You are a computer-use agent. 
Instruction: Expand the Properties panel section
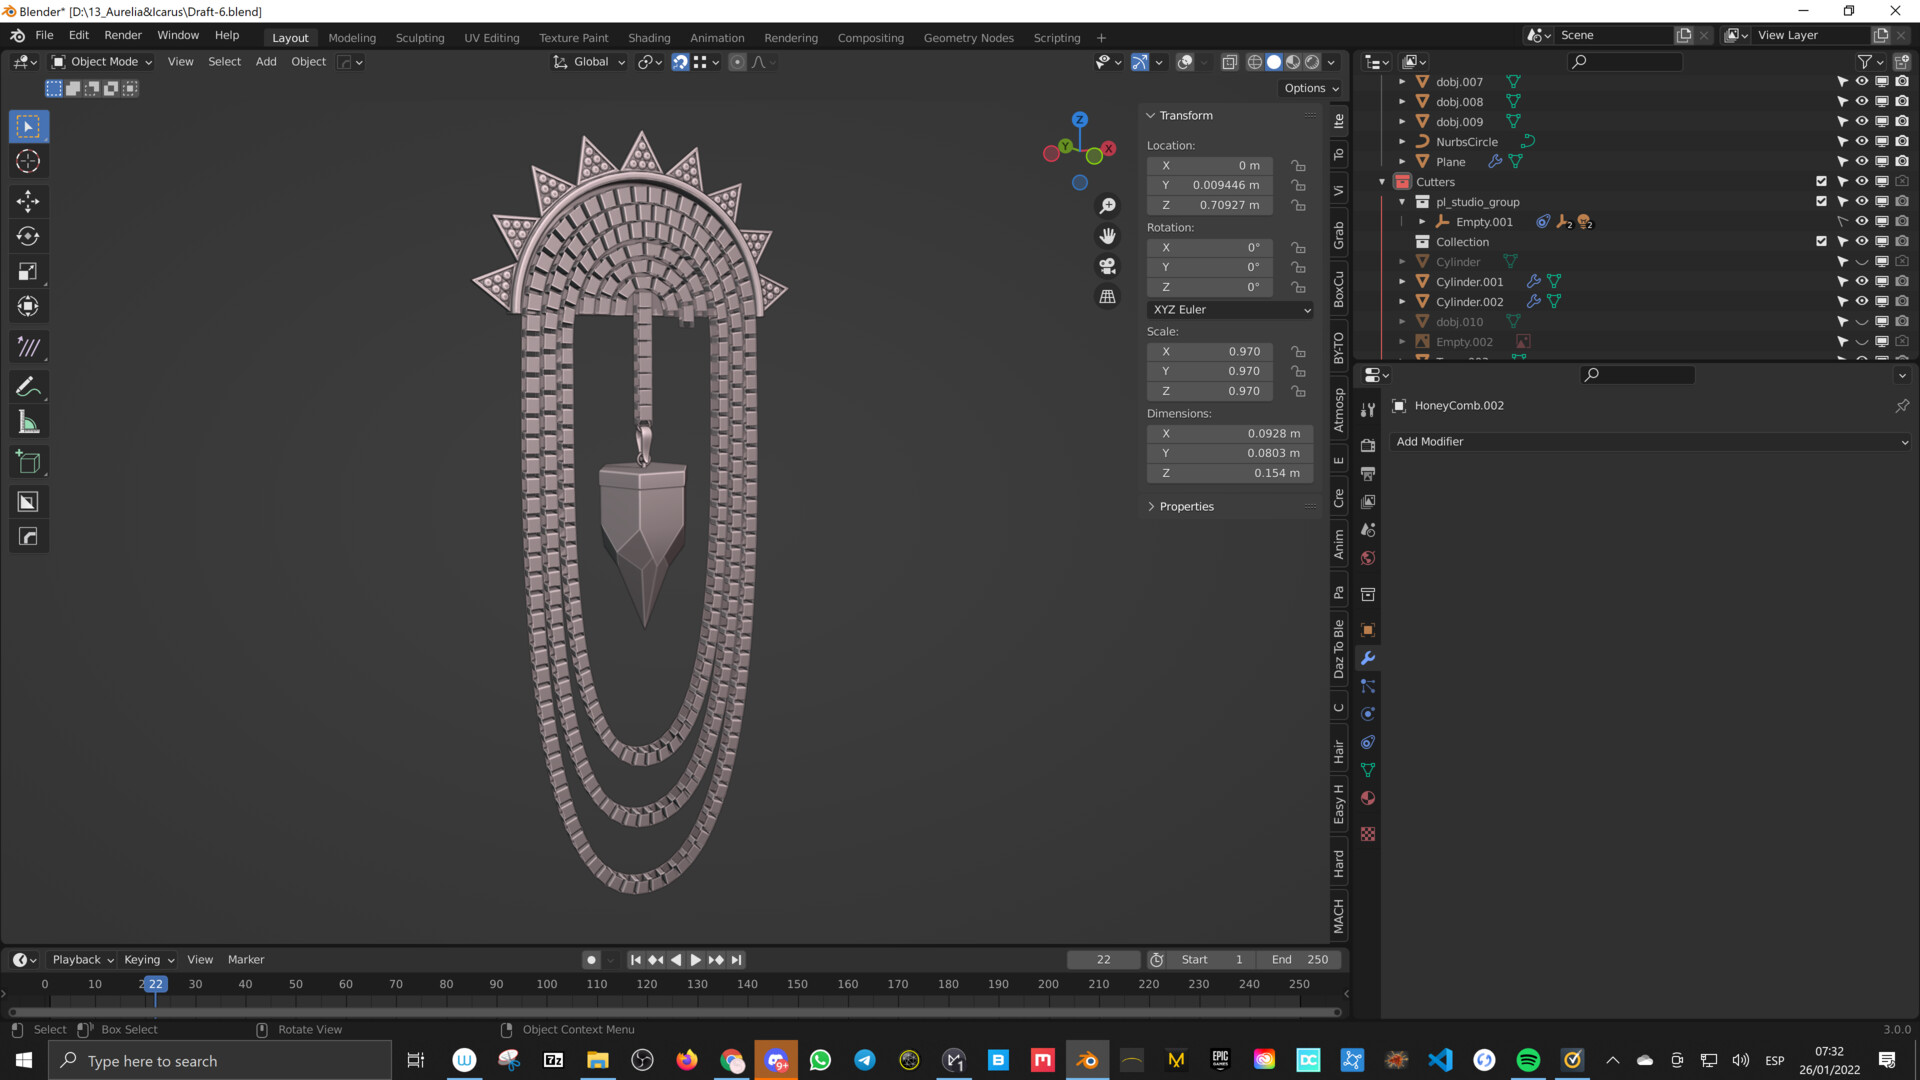[1186, 507]
